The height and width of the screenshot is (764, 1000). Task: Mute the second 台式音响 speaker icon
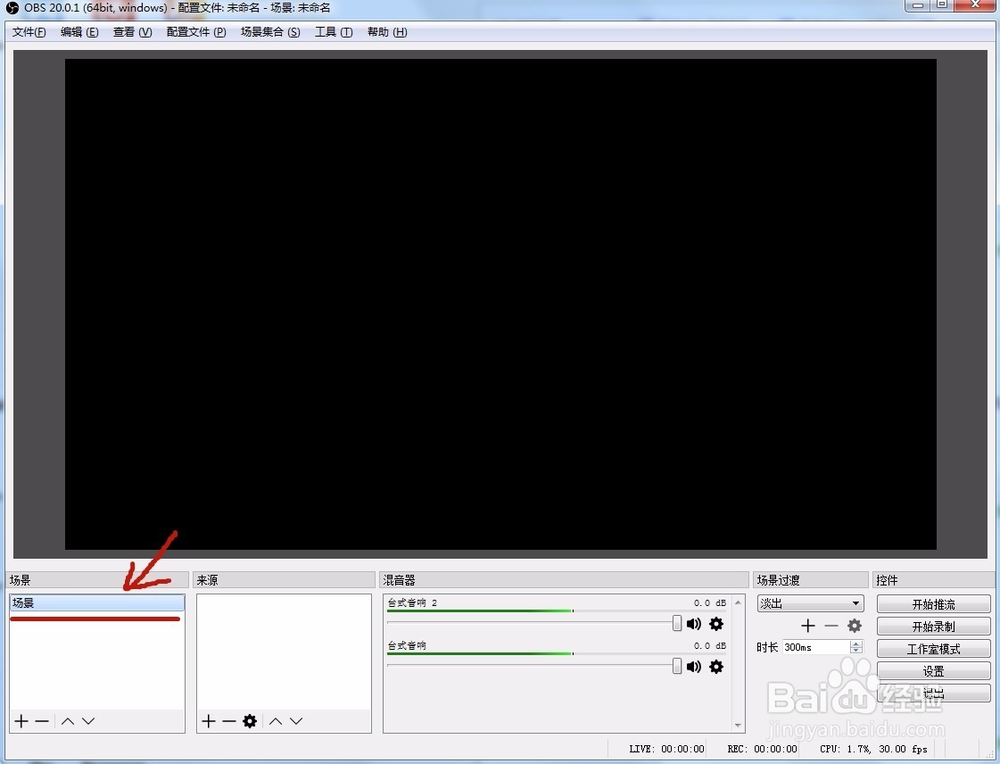(694, 666)
